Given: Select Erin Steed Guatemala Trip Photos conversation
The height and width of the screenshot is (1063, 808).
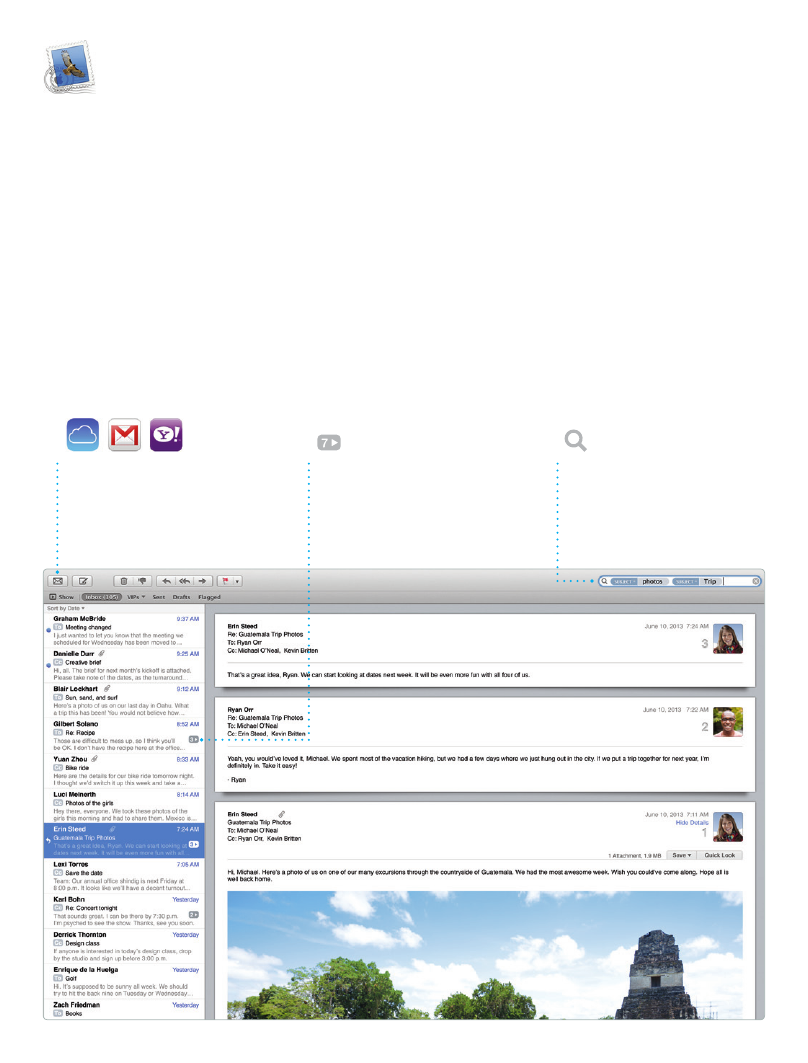Looking at the screenshot, I should [x=125, y=841].
